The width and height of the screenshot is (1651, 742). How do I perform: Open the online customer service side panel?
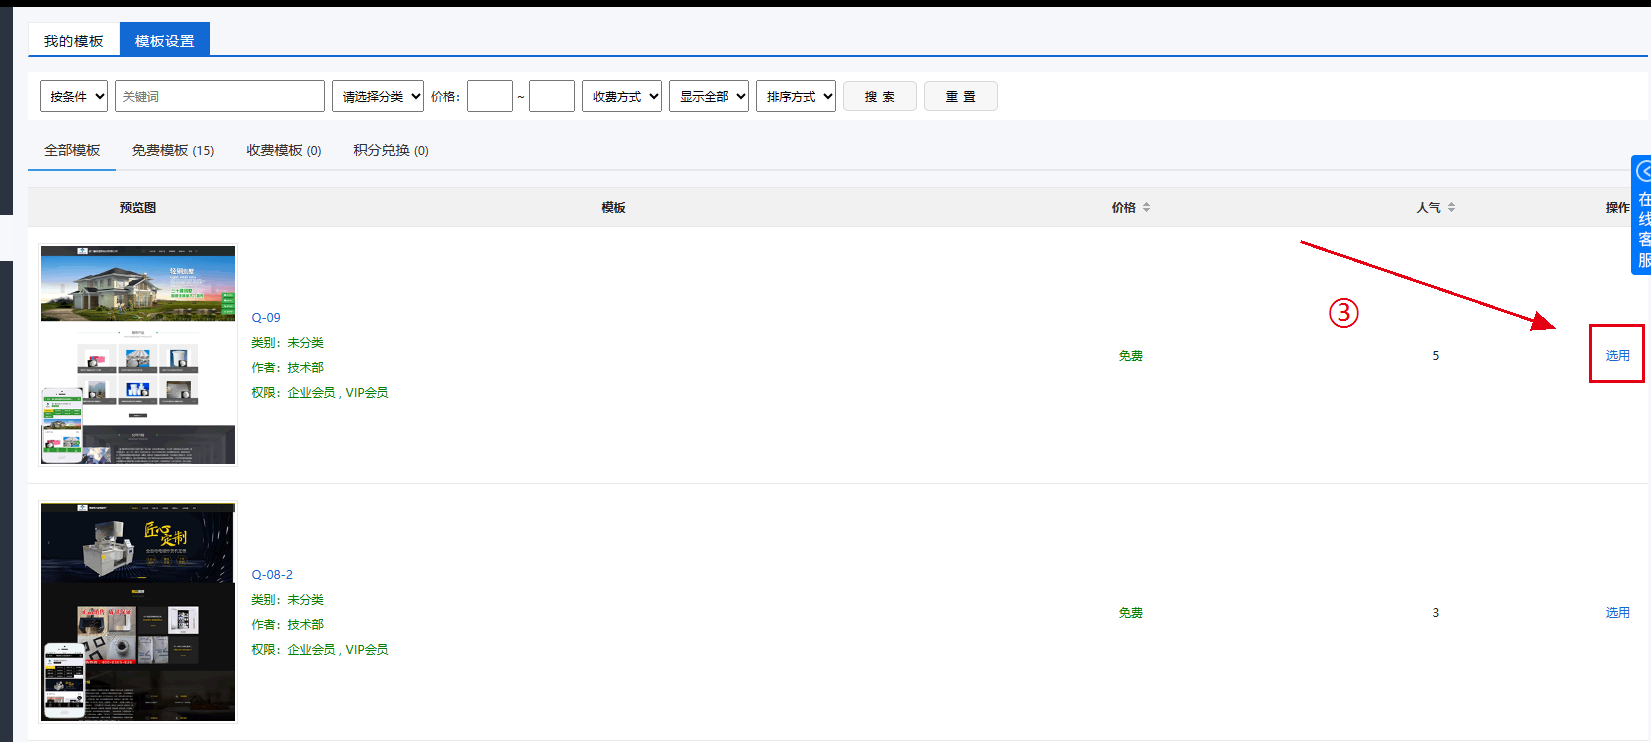[1641, 215]
